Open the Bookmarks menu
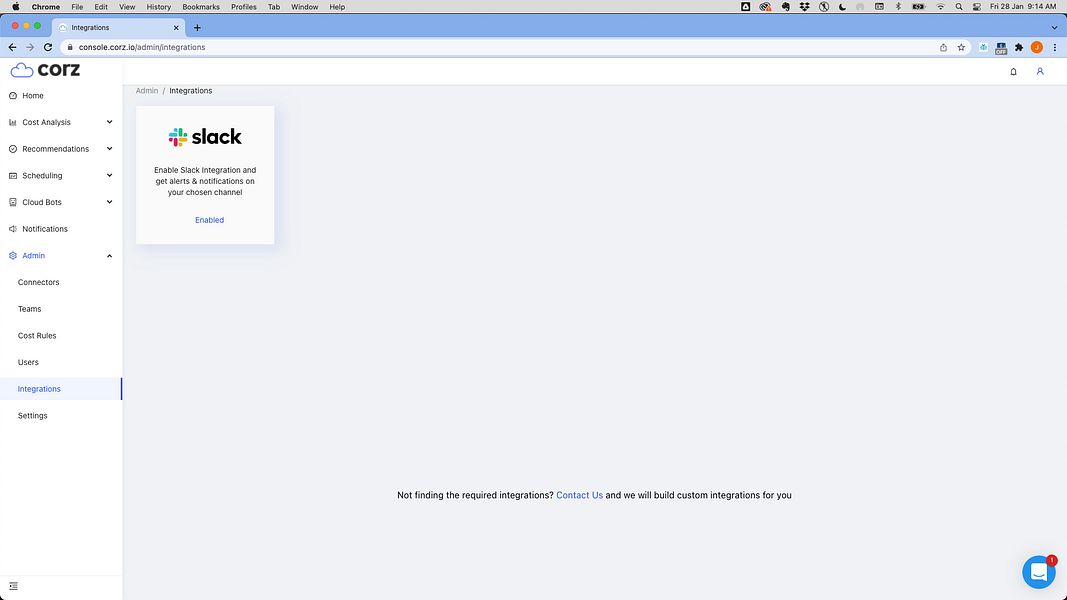The image size is (1067, 600). point(201,7)
